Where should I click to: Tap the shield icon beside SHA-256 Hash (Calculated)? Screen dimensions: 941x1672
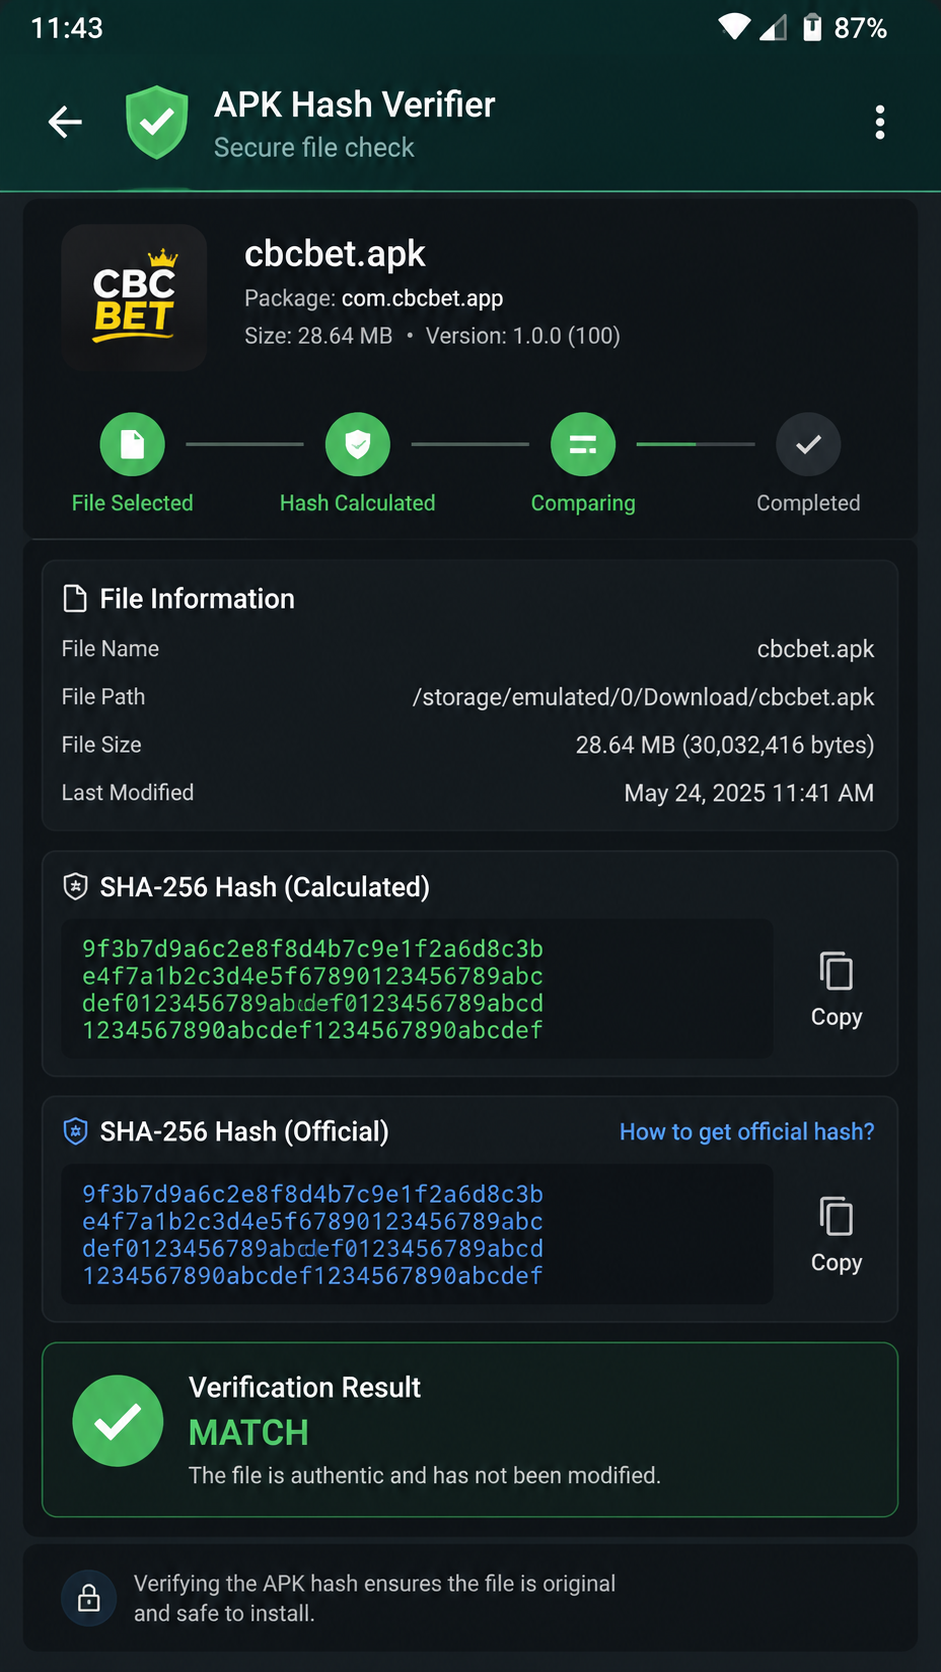(x=75, y=886)
